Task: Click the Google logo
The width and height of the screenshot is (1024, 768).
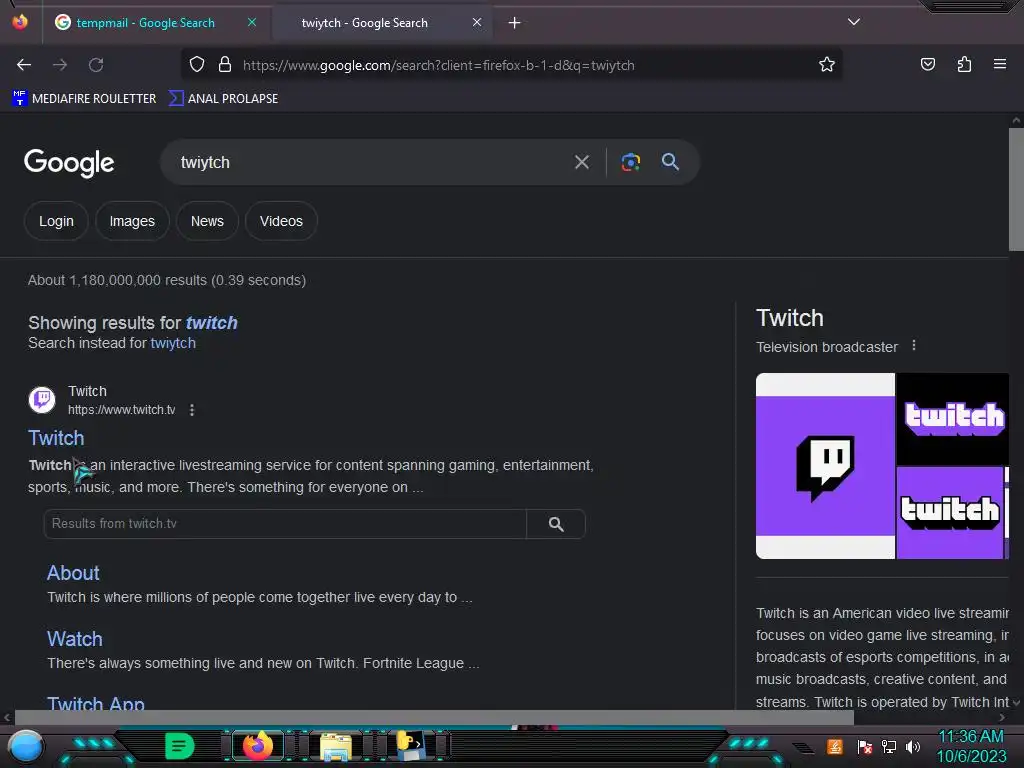Action: click(69, 163)
